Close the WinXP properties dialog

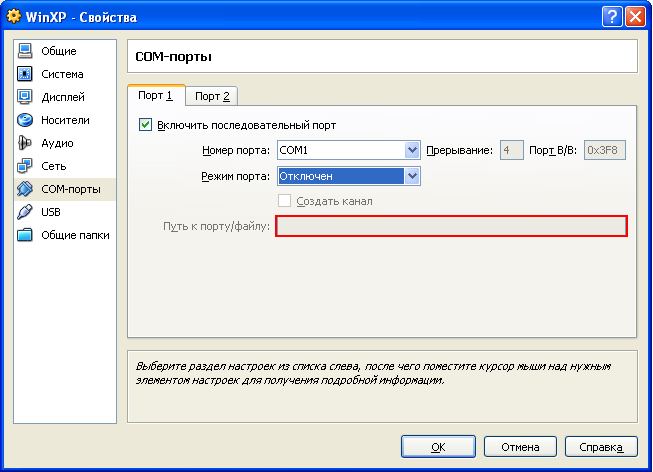(x=636, y=17)
